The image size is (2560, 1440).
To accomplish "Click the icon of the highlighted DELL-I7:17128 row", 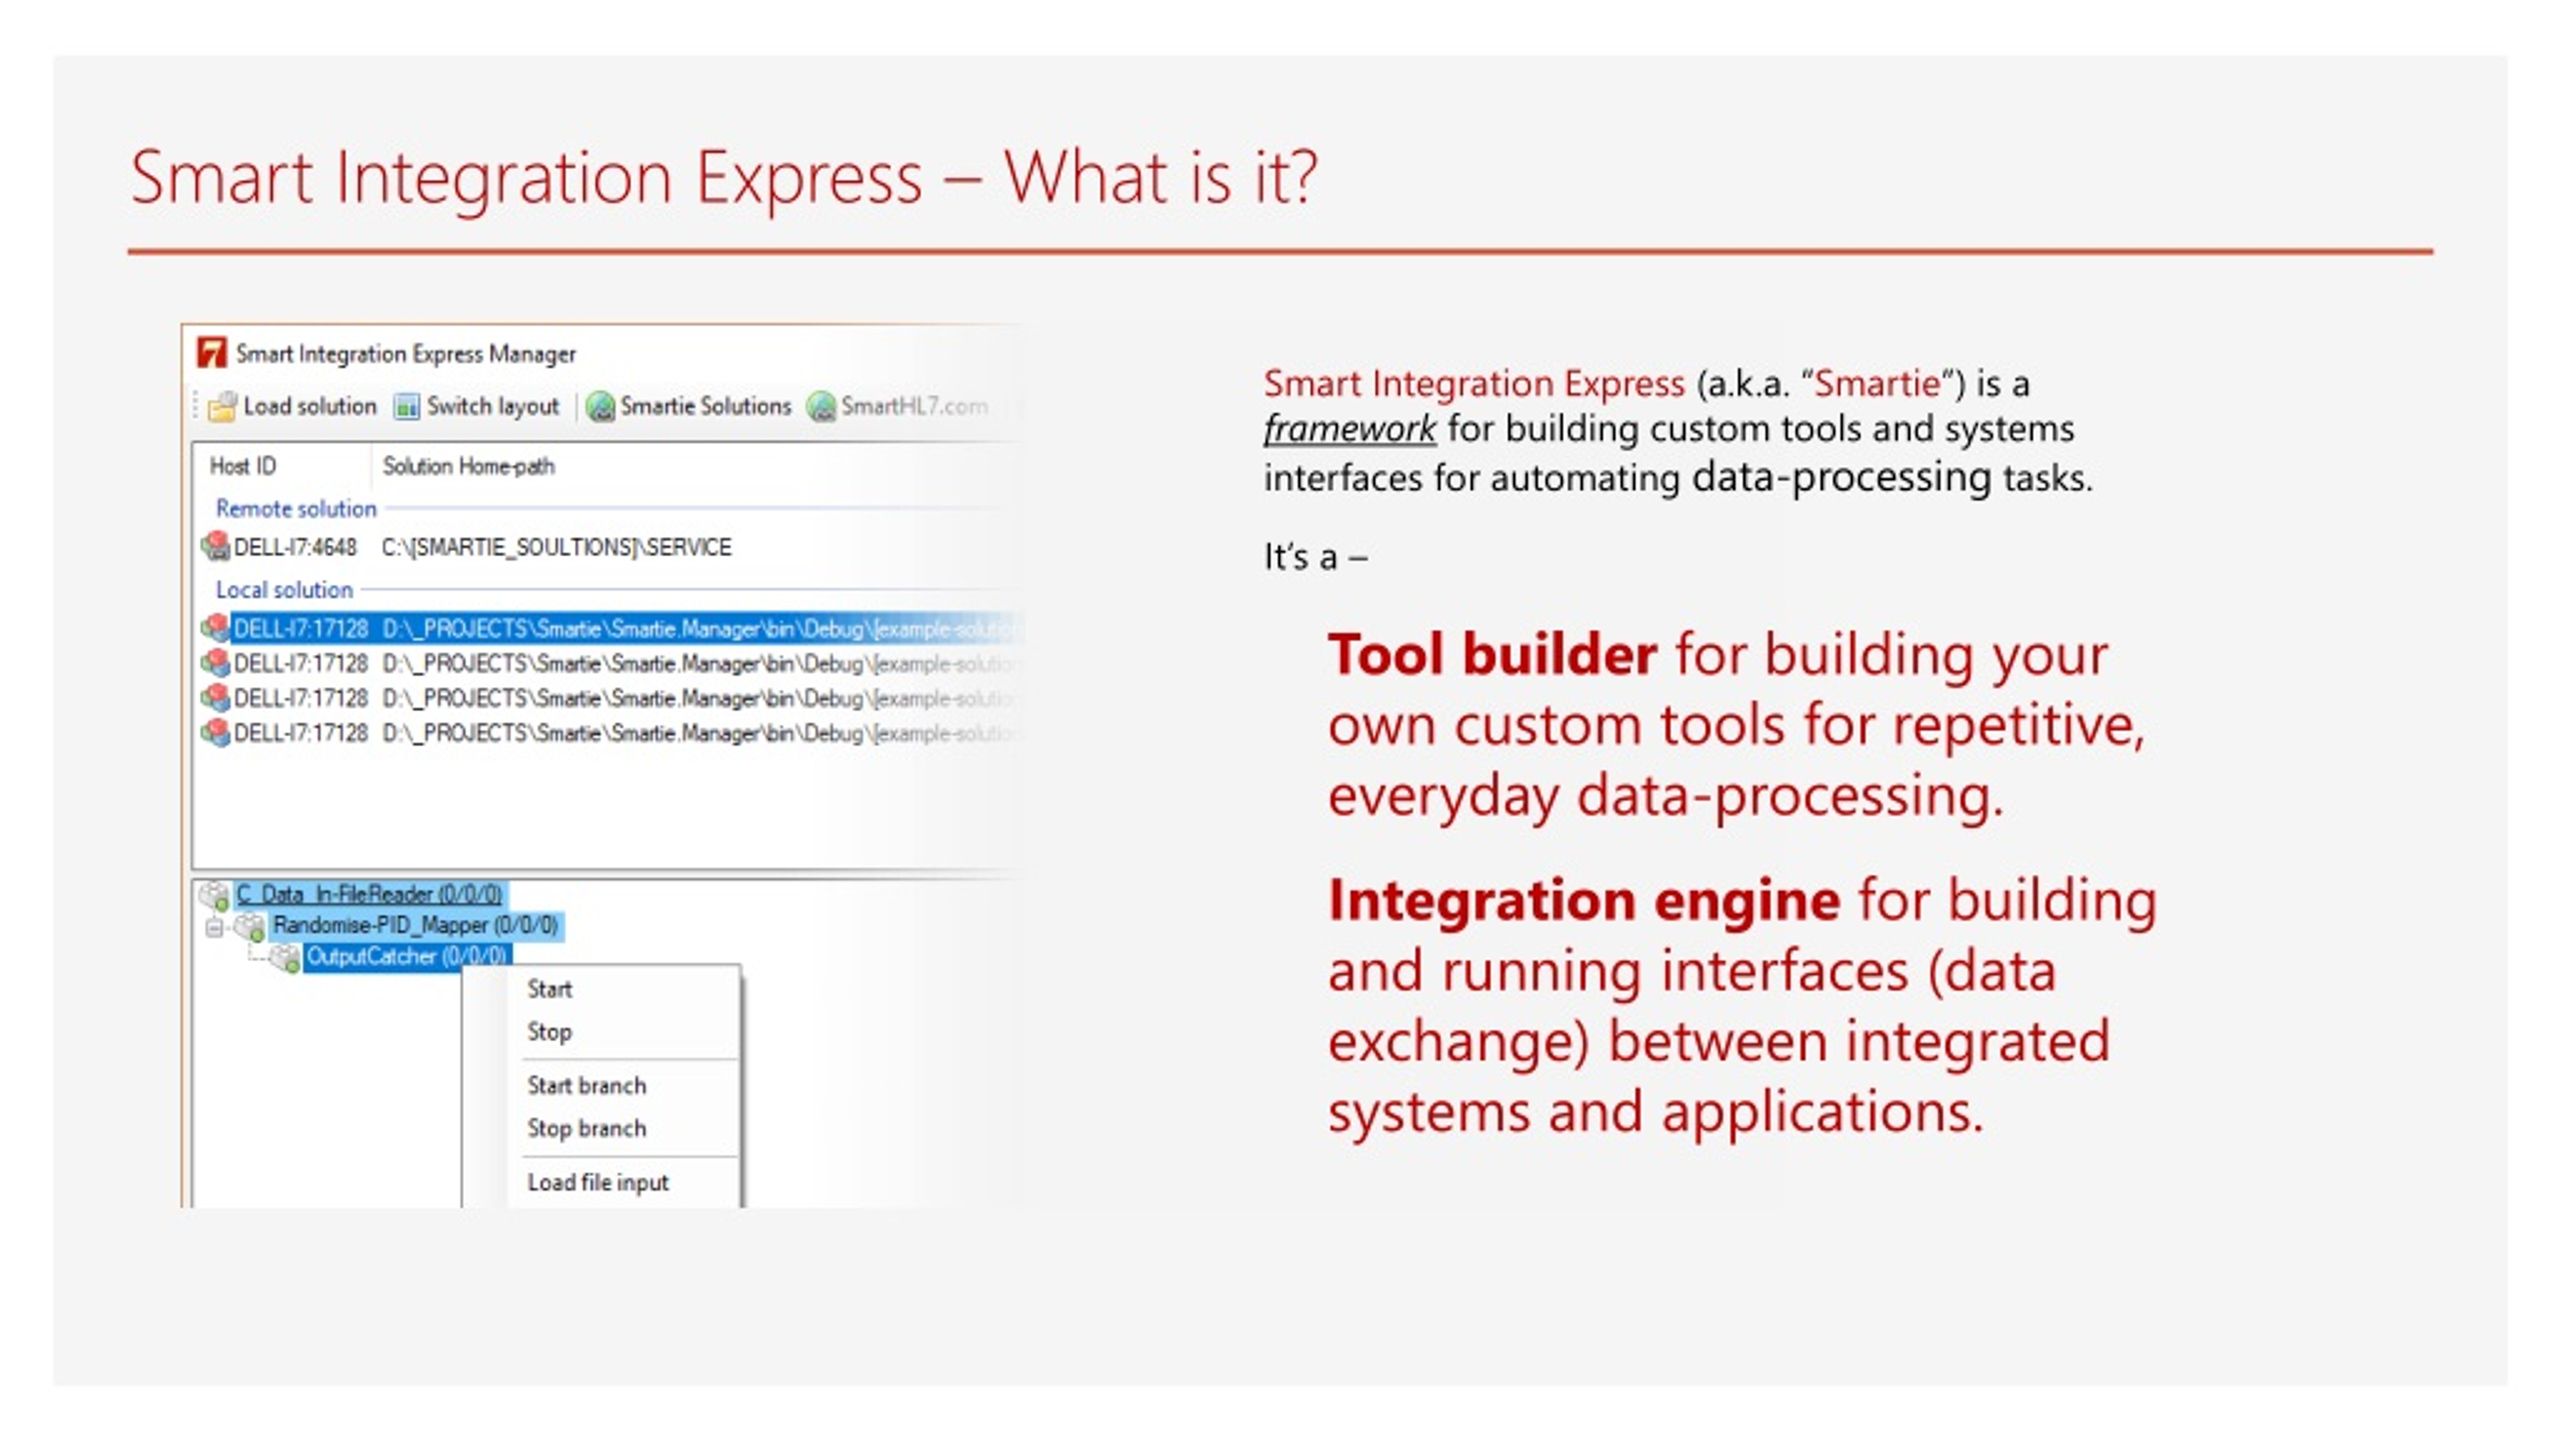I will 215,628.
